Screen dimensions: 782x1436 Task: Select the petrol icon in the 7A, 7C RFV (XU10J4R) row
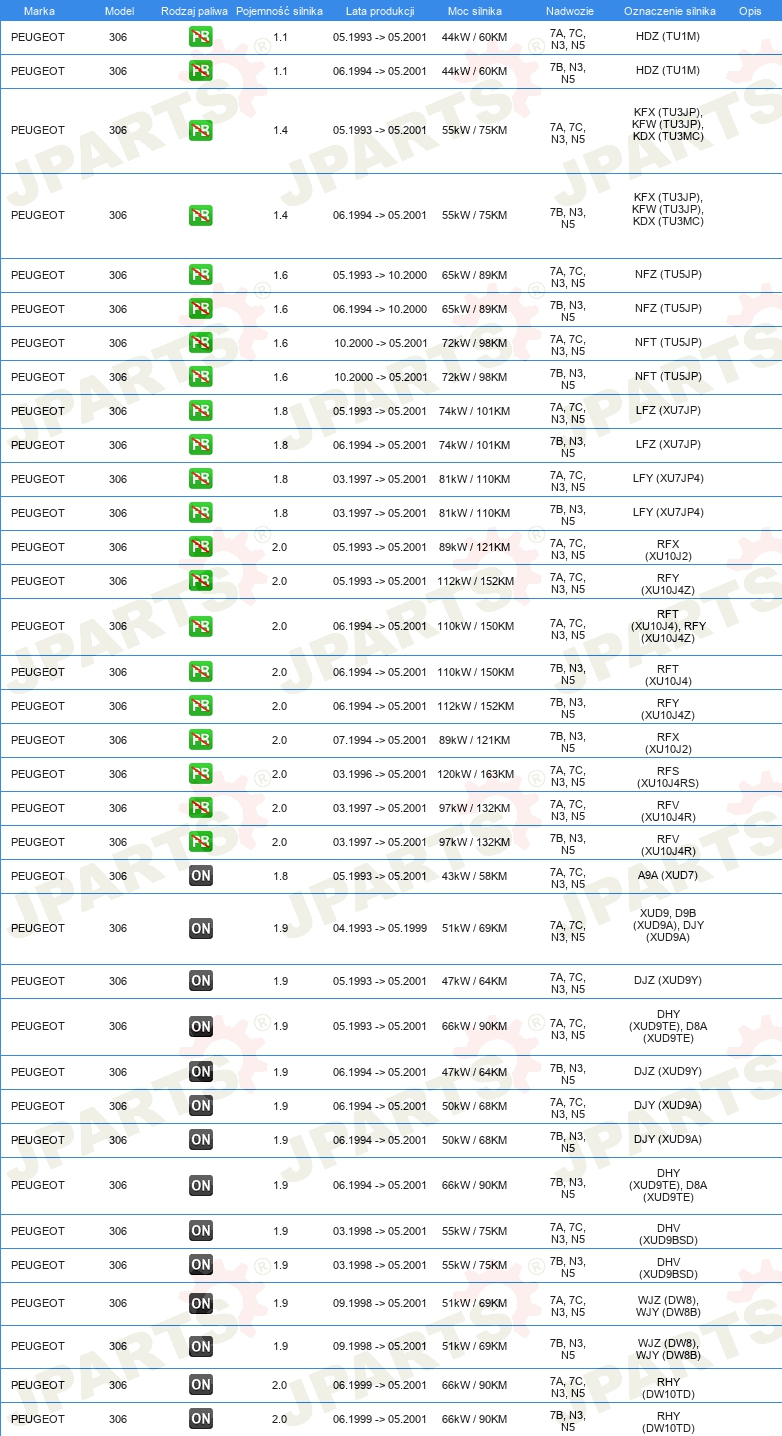point(201,808)
